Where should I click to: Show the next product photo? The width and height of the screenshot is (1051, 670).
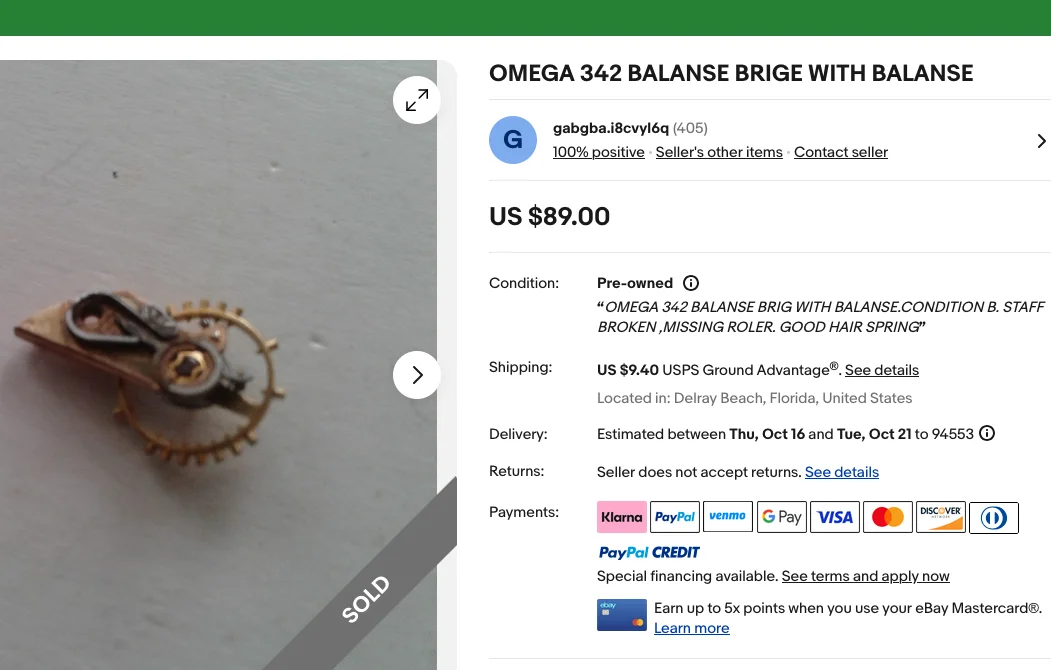(x=417, y=375)
